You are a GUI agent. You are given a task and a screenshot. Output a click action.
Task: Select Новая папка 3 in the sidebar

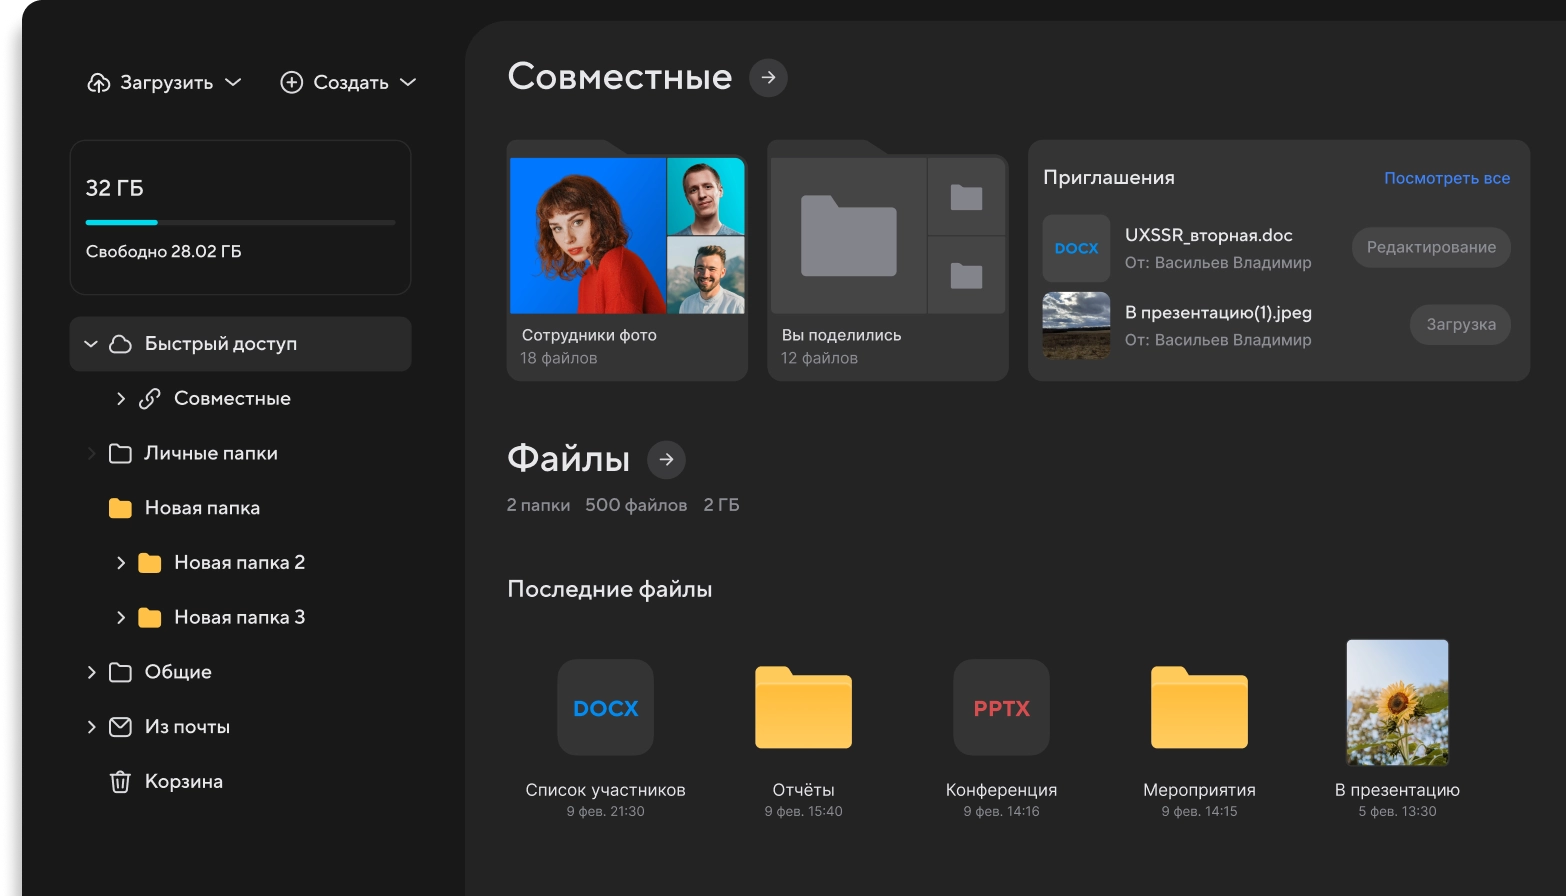tap(239, 618)
